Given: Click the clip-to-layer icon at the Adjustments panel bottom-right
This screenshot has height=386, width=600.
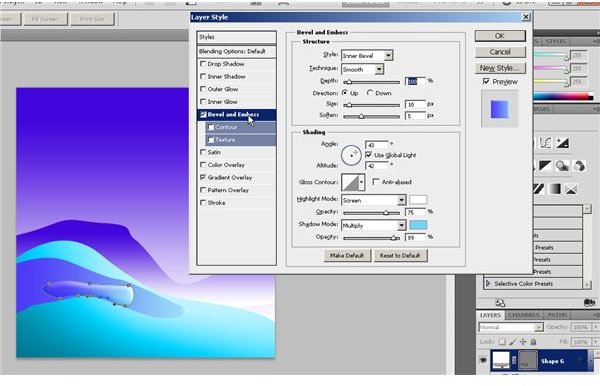Looking at the screenshot, I should point(589,303).
